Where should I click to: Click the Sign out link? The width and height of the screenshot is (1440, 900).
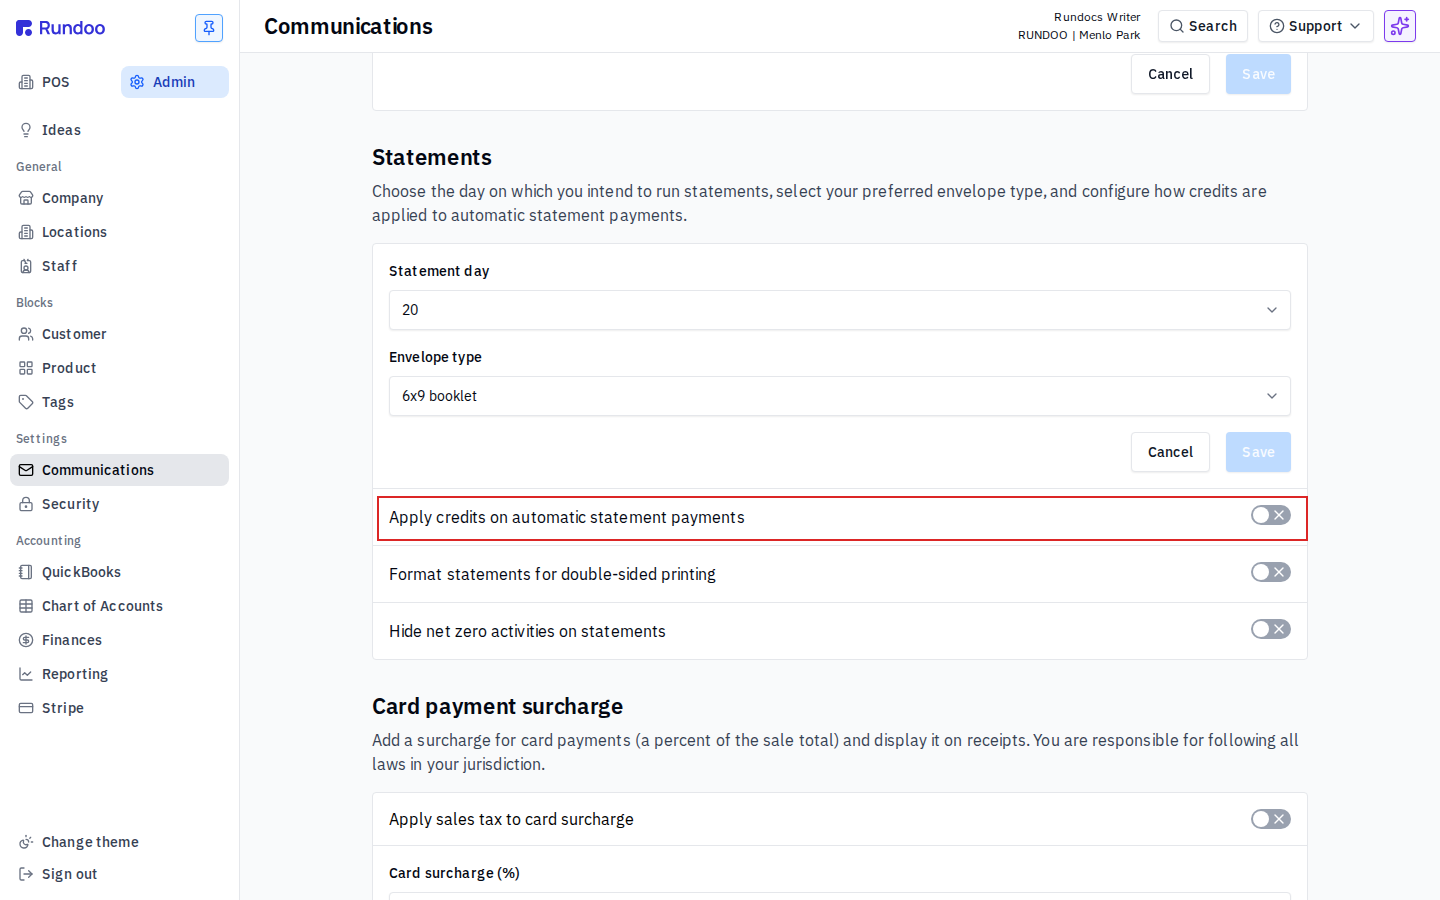70,874
